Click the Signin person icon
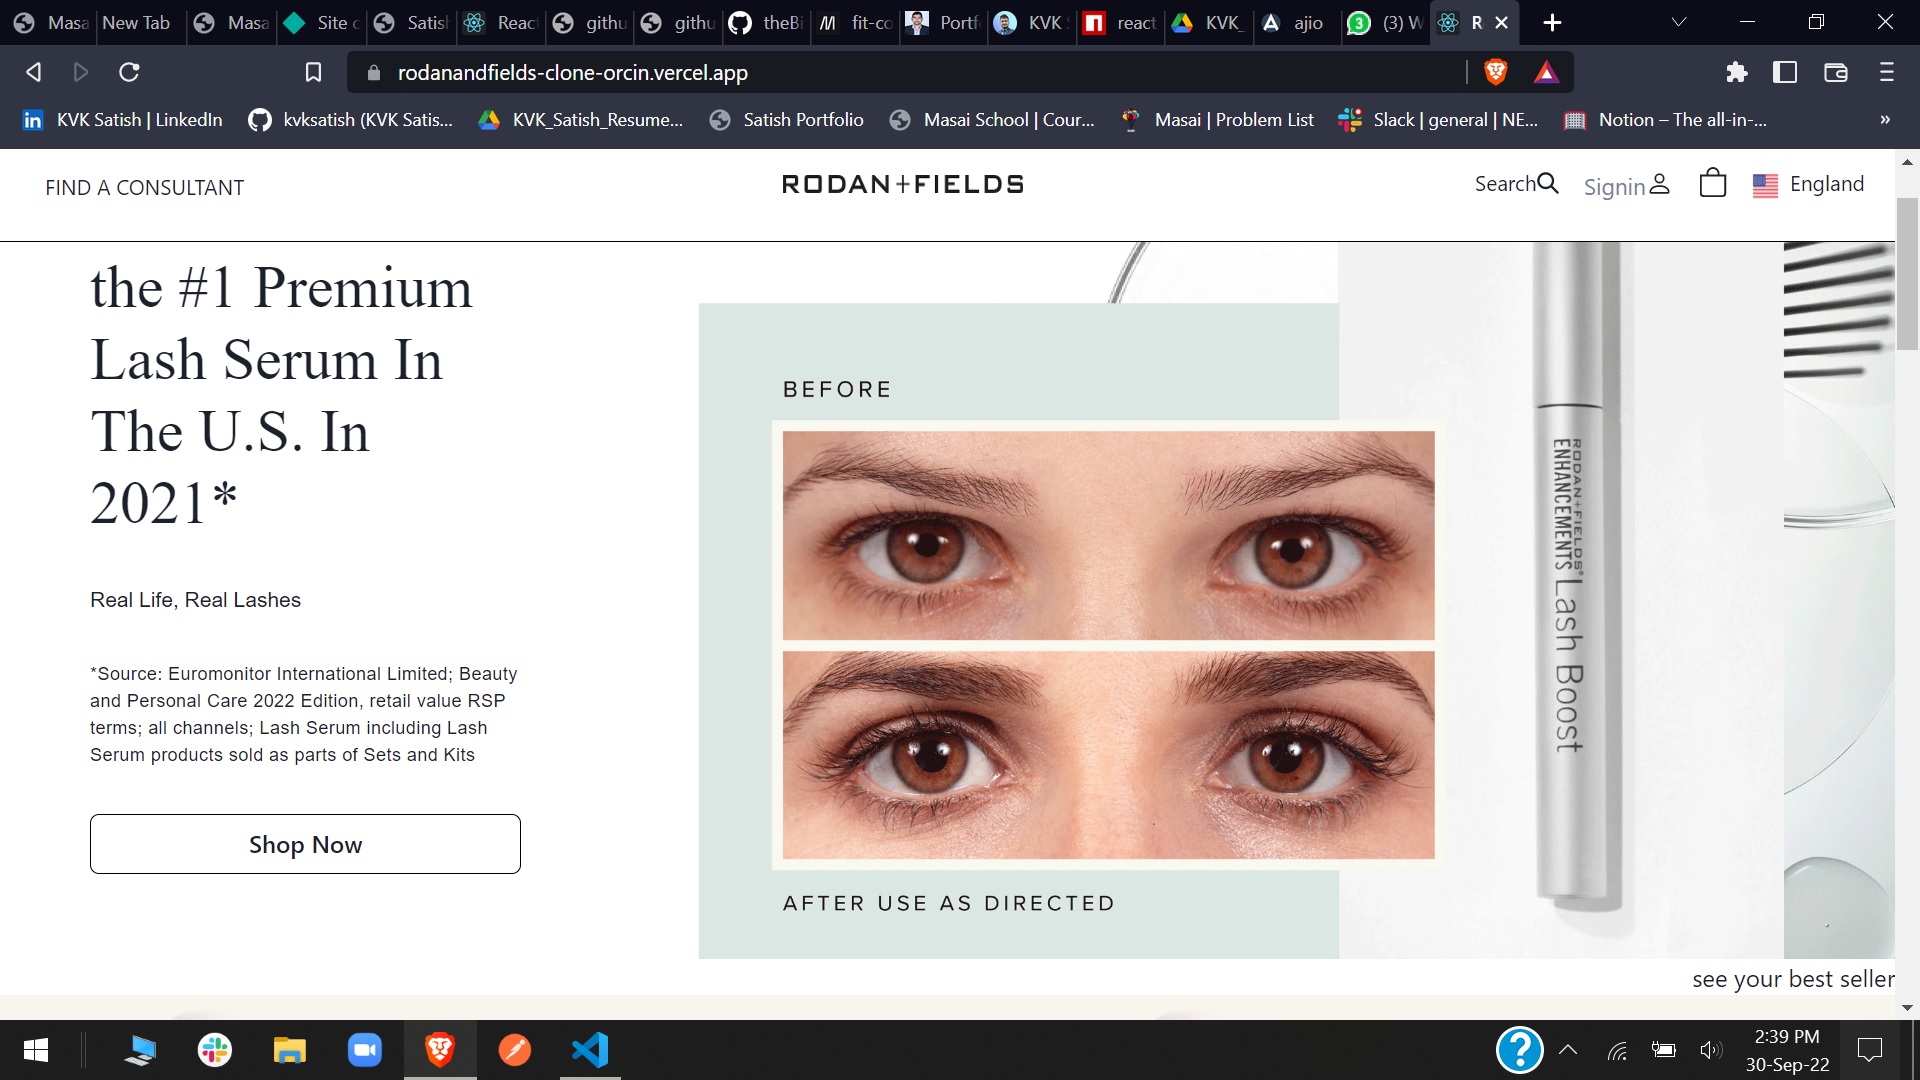 [x=1659, y=184]
